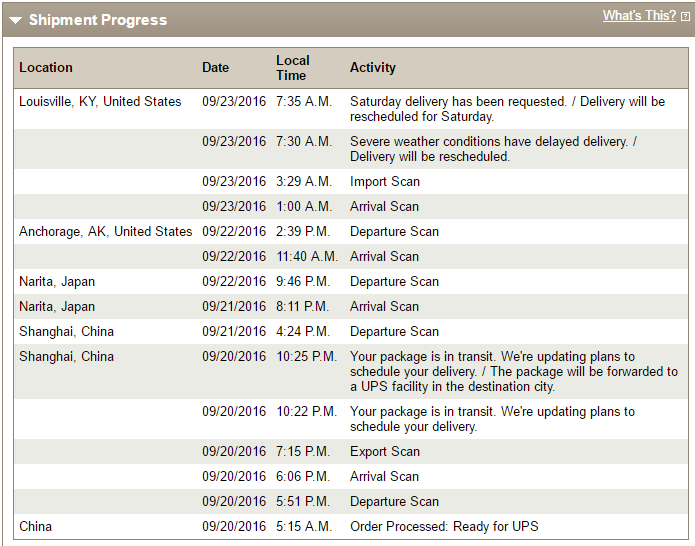Viewport: 695px width, 546px height.
Task: Open the "What's This?" help link
Action: tap(638, 16)
